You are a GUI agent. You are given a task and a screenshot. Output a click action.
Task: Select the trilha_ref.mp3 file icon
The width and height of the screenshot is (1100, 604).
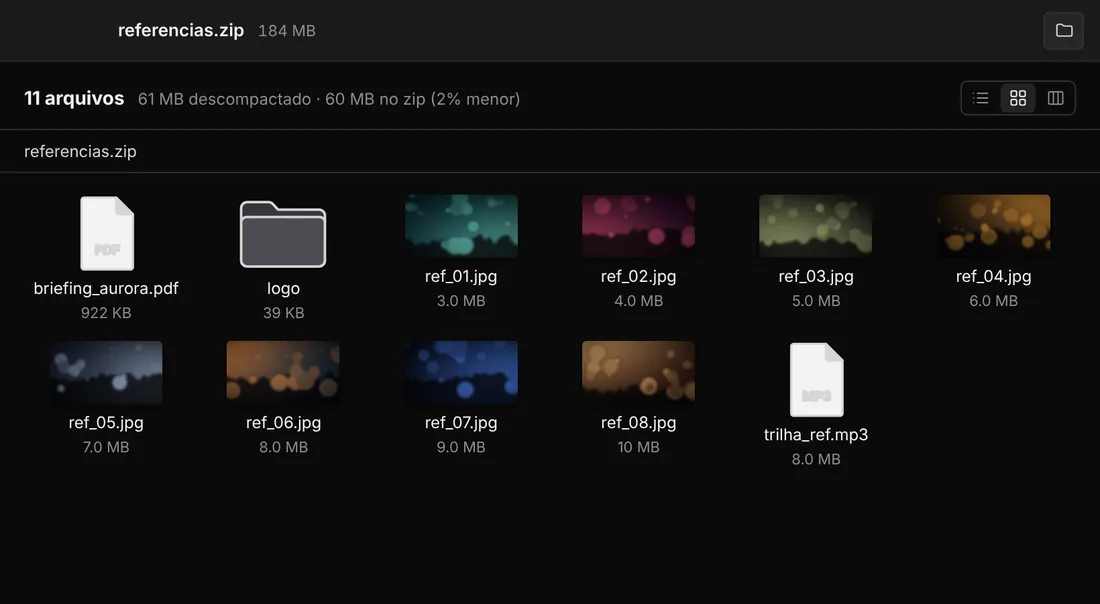click(x=816, y=380)
